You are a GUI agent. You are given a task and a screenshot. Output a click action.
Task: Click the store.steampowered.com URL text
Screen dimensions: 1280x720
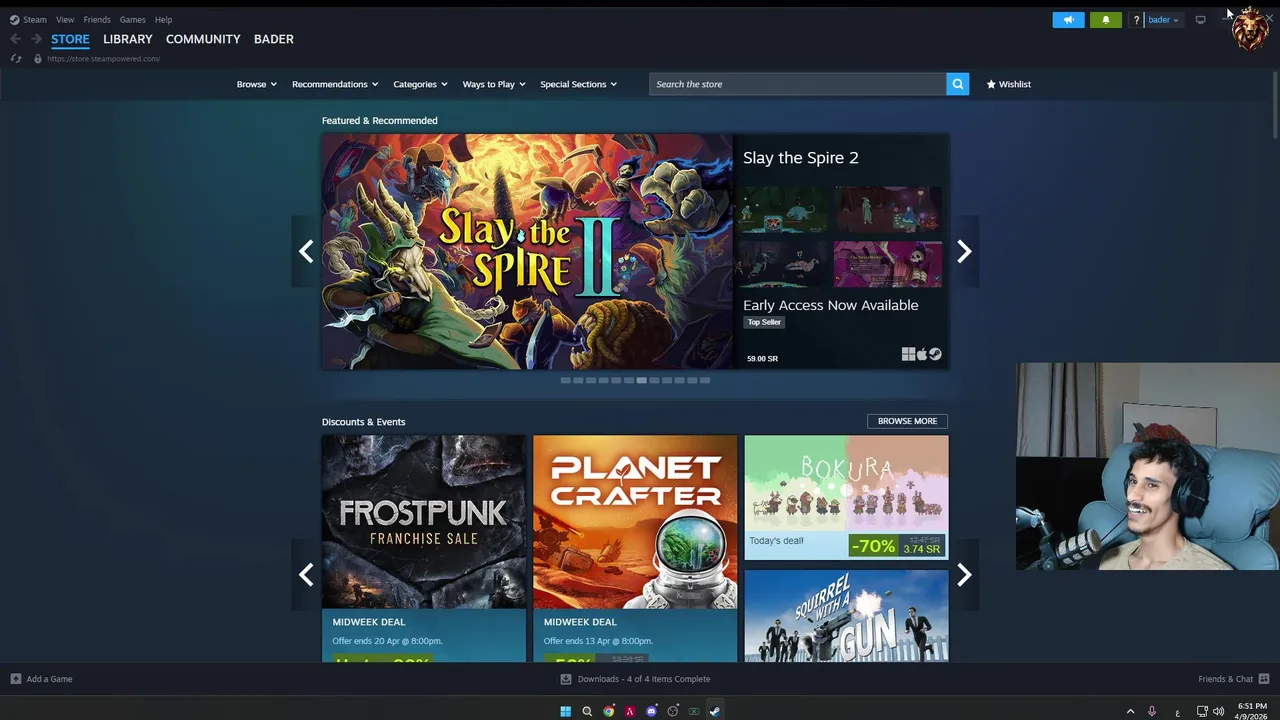(x=103, y=59)
